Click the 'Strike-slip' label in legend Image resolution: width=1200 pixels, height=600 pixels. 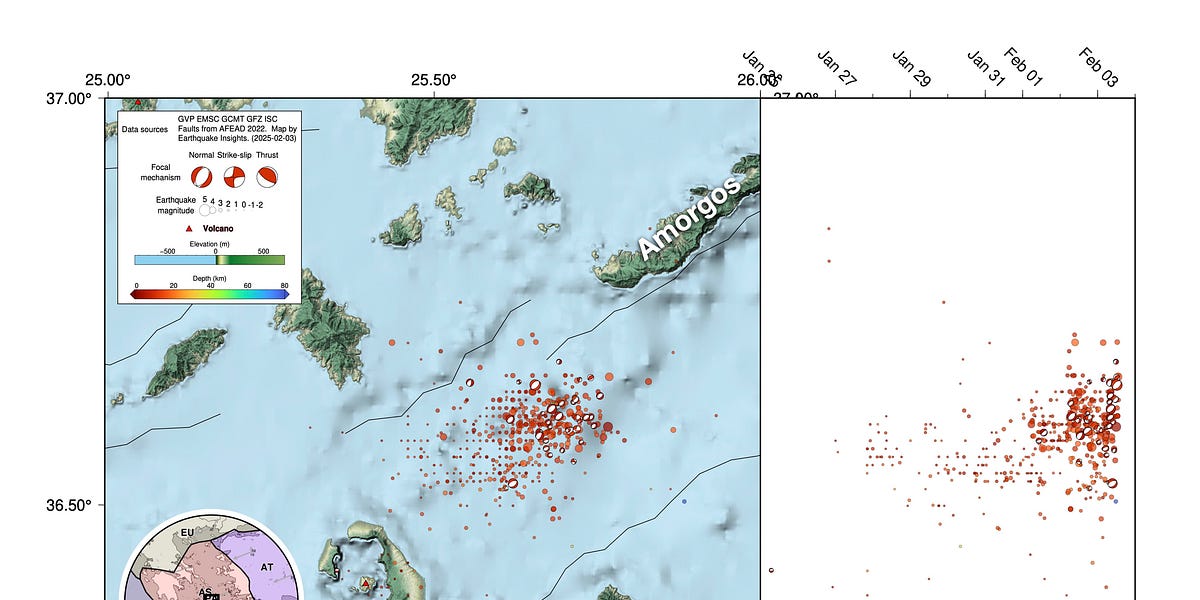(x=234, y=155)
